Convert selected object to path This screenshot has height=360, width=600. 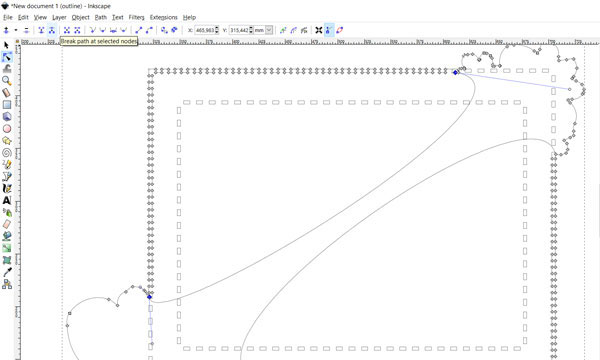tap(164, 30)
